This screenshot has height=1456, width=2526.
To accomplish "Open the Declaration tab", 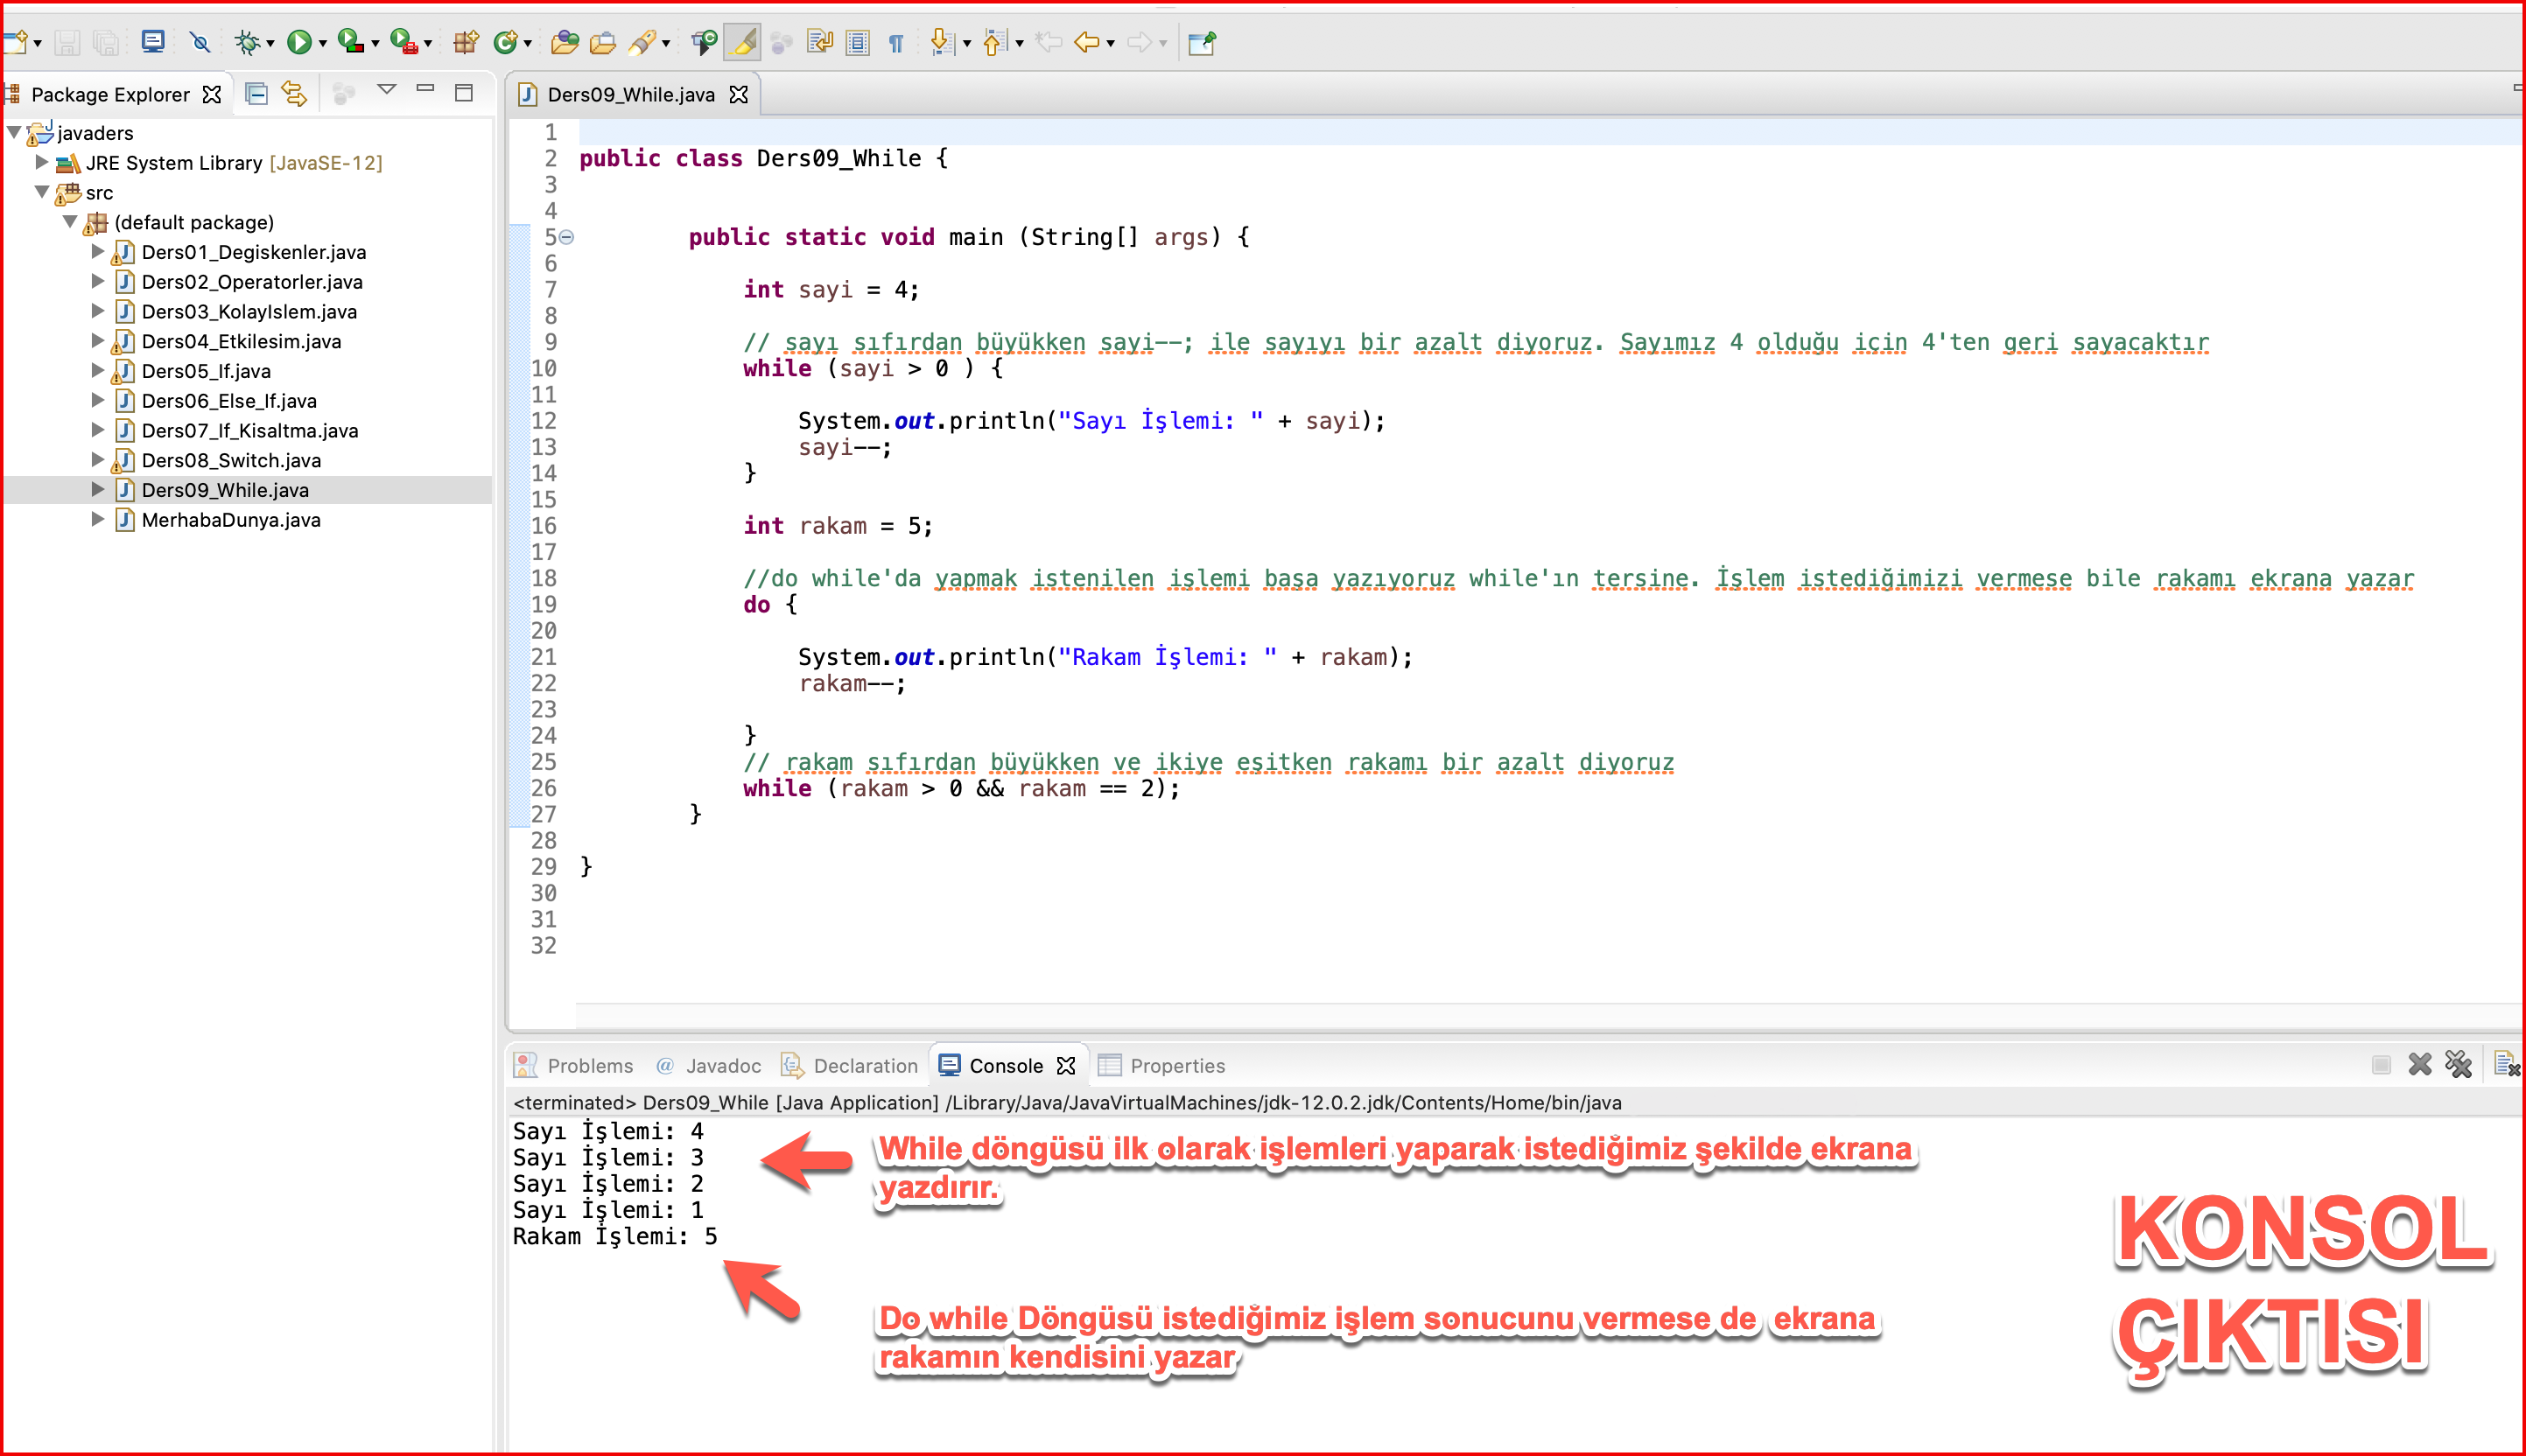I will click(849, 1065).
